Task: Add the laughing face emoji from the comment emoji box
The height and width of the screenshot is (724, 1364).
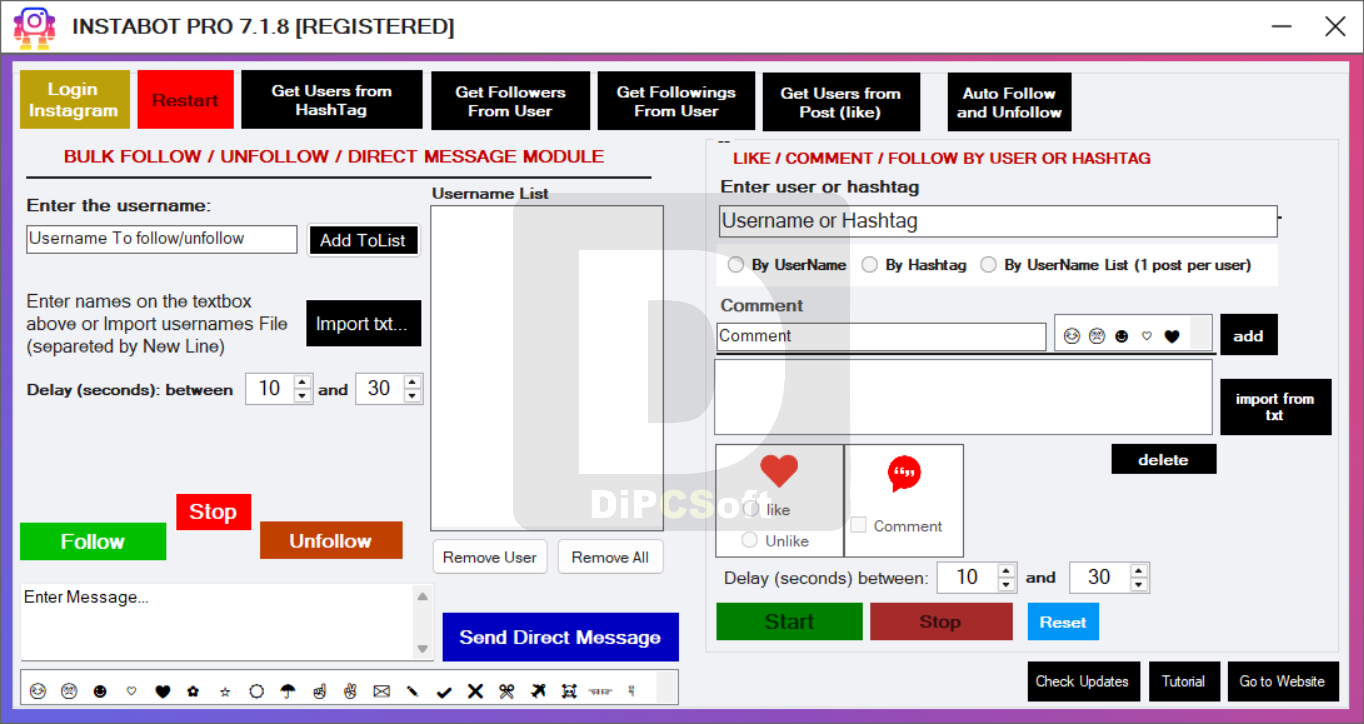Action: (1072, 336)
